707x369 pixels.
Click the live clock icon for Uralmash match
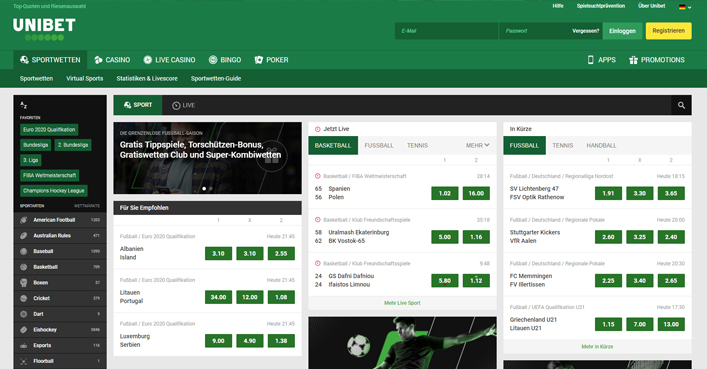(x=317, y=220)
